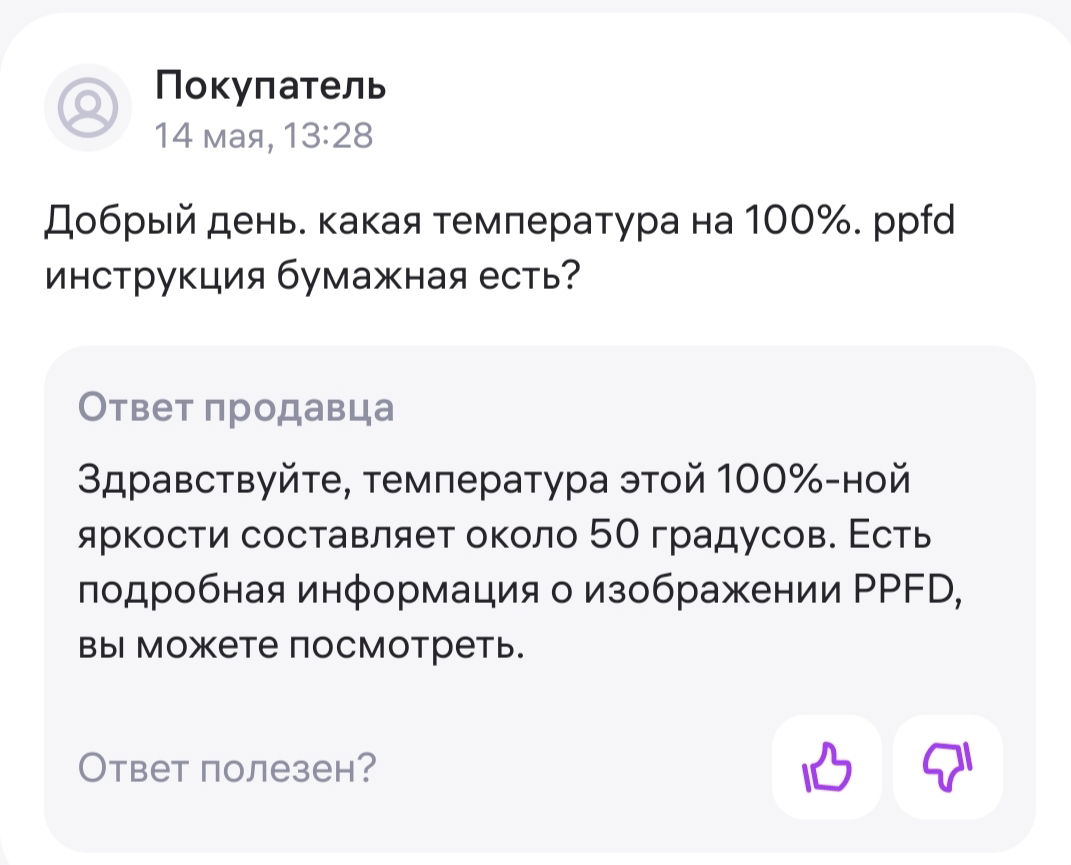Click the thumbs down icon
1071x865 pixels.
(x=948, y=767)
